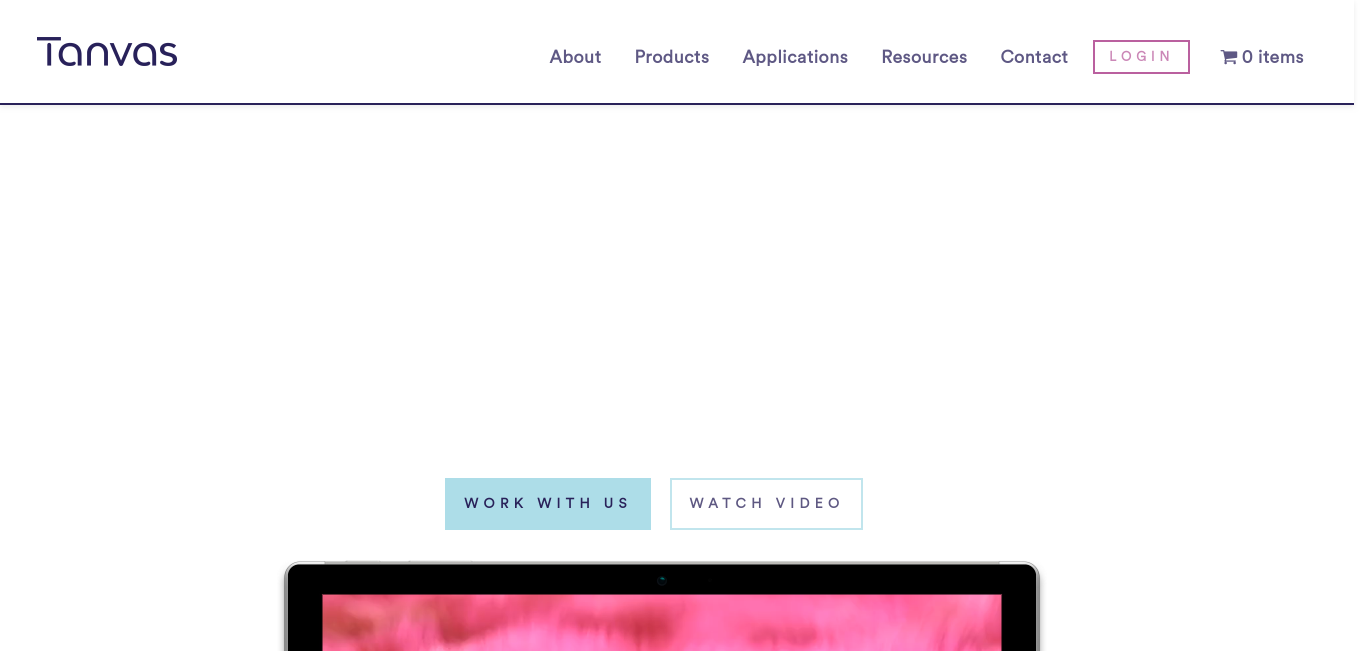Click the tablet's front camera dot
The image size is (1366, 651).
point(662,579)
